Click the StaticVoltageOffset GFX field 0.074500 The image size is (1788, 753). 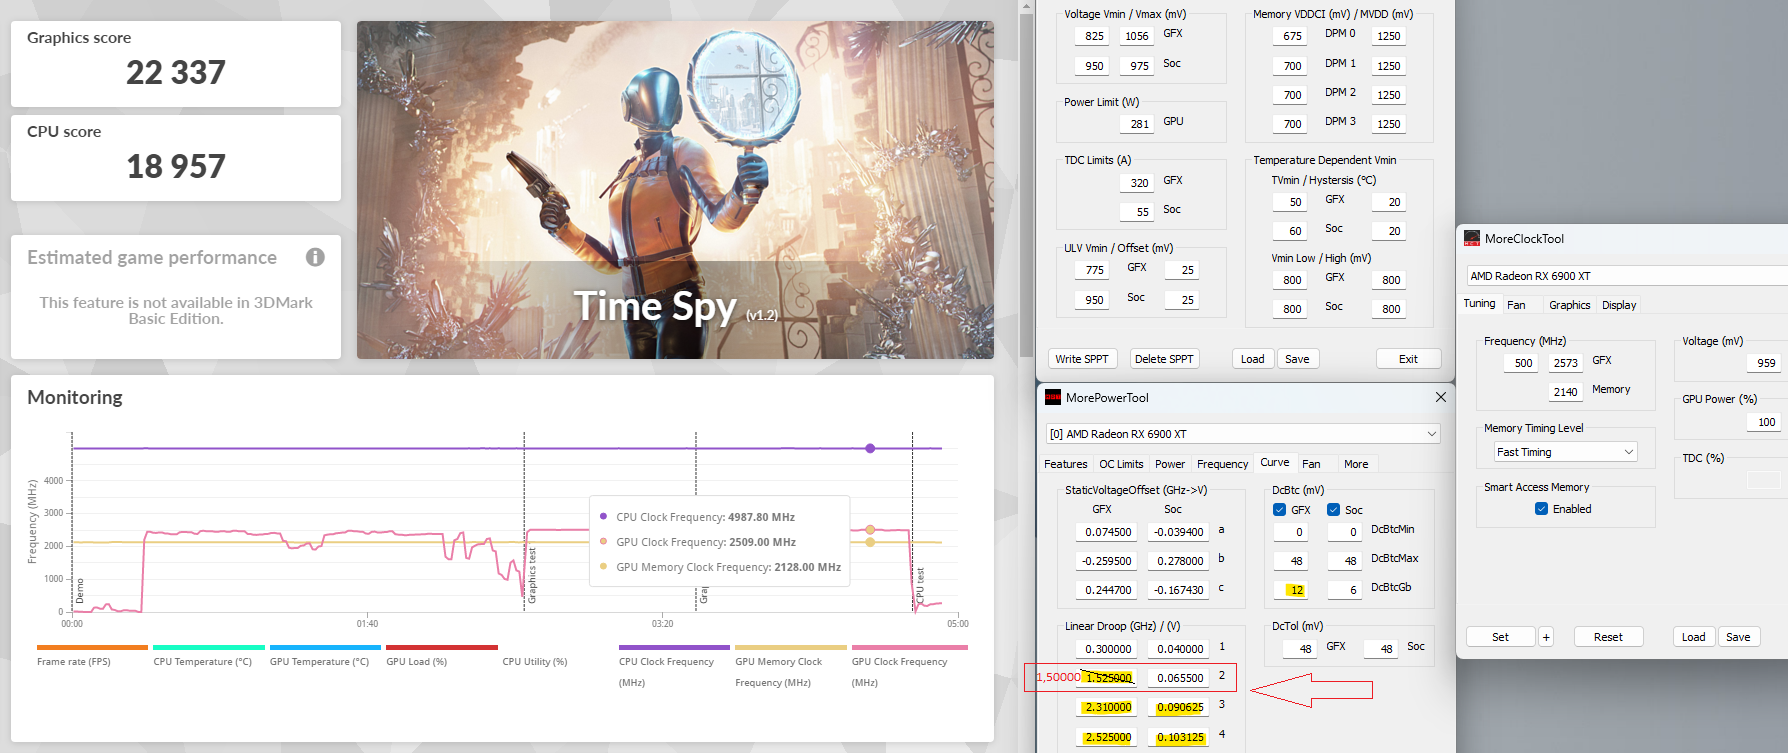pyautogui.click(x=1105, y=532)
